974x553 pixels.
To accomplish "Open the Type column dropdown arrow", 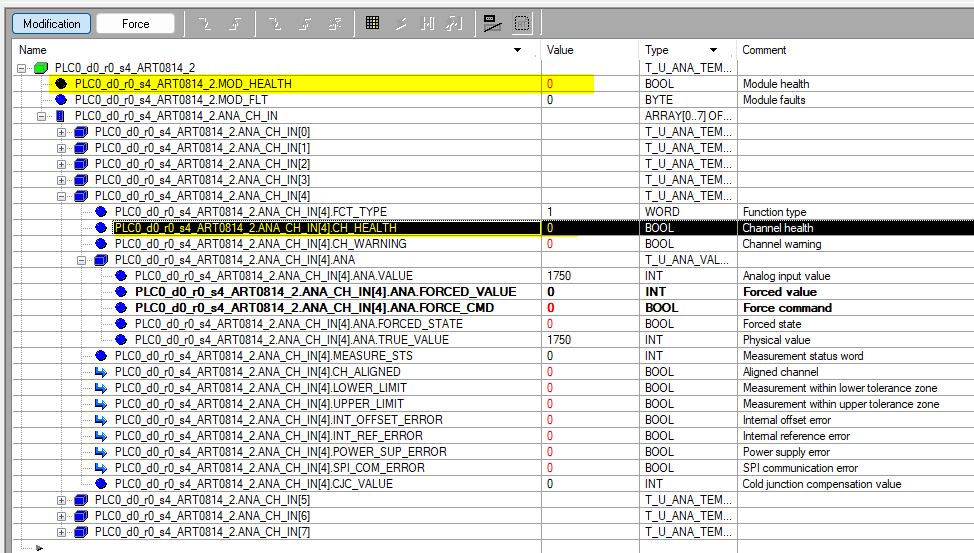I will (x=713, y=50).
